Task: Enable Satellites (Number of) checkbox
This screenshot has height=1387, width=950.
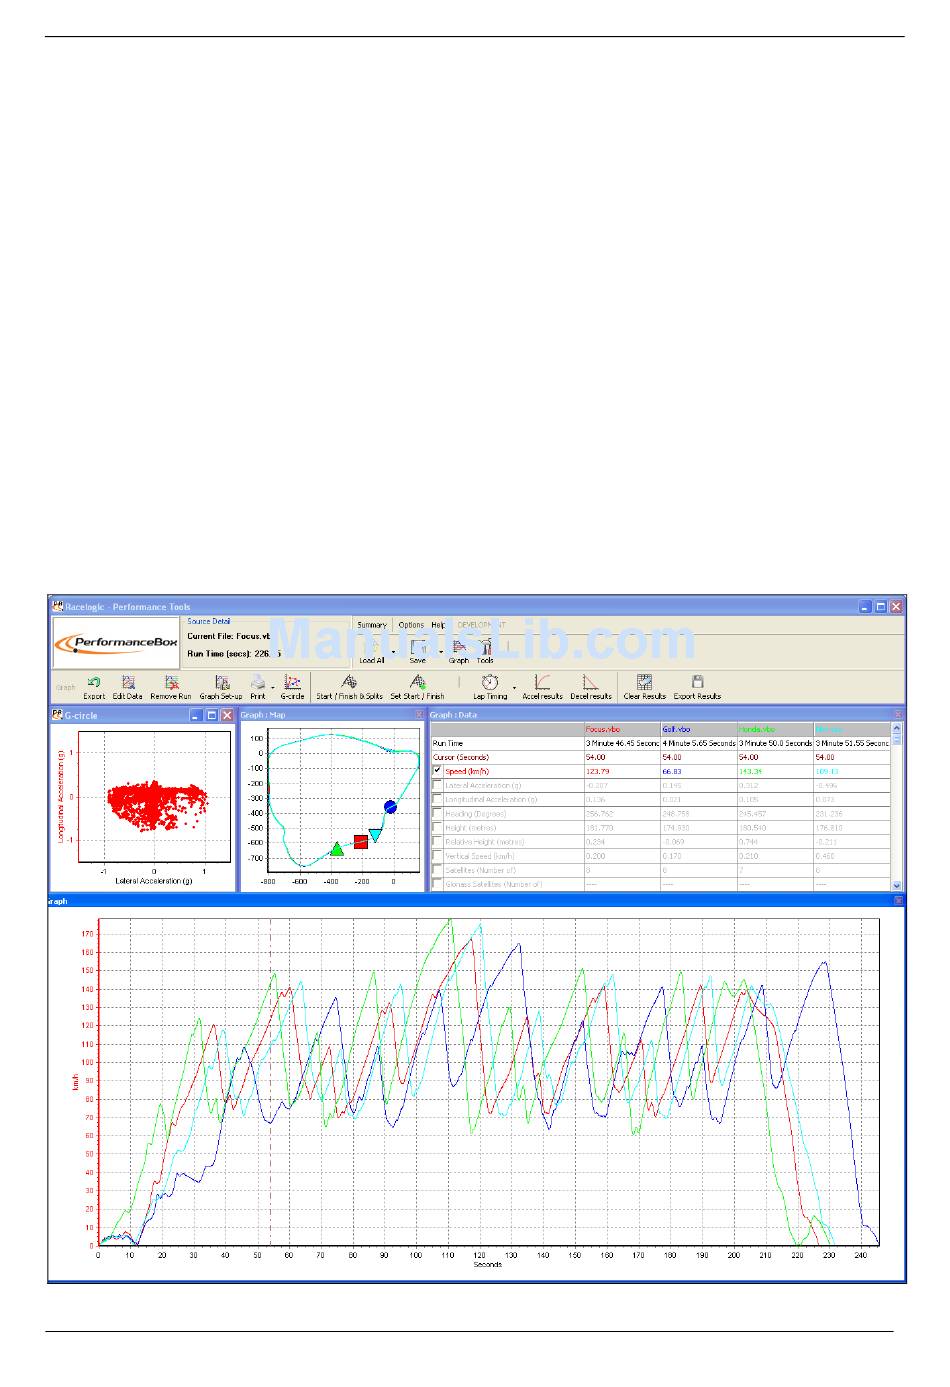Action: tap(437, 869)
